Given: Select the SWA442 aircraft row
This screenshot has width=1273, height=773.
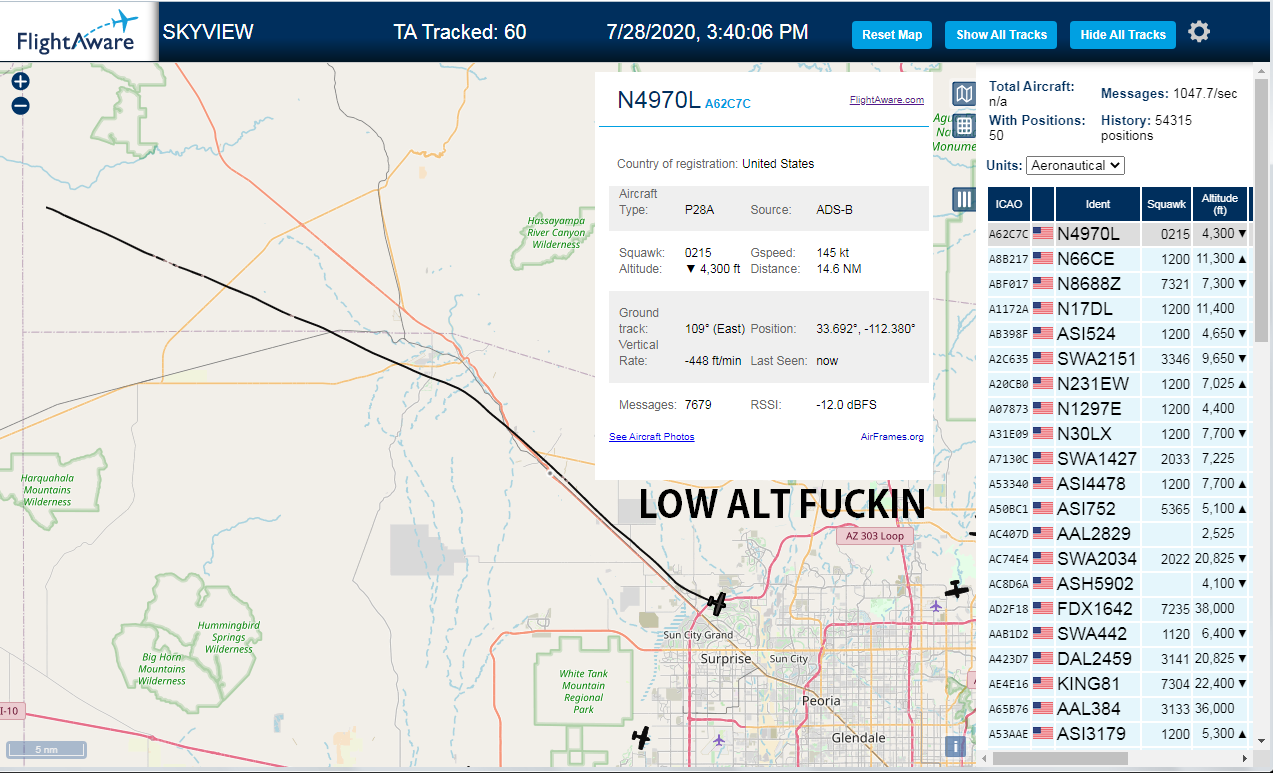Looking at the screenshot, I should pyautogui.click(x=1119, y=633).
